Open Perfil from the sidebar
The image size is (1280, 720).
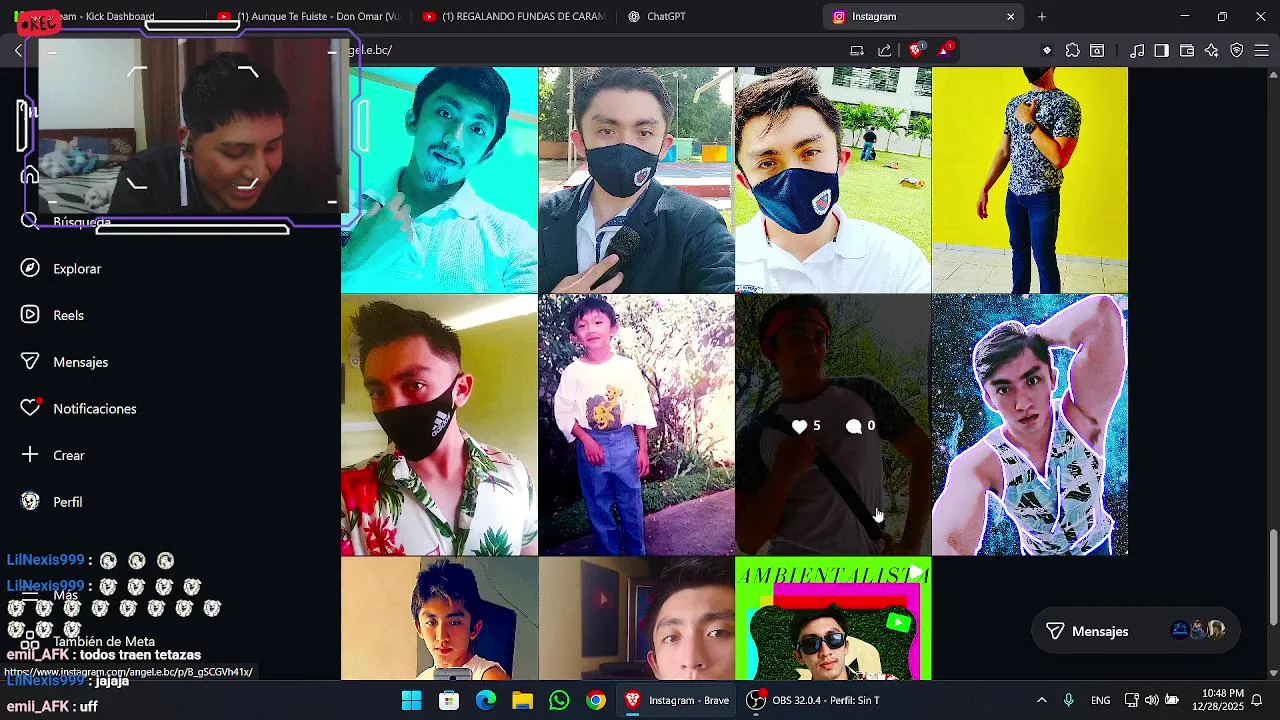pos(53,502)
